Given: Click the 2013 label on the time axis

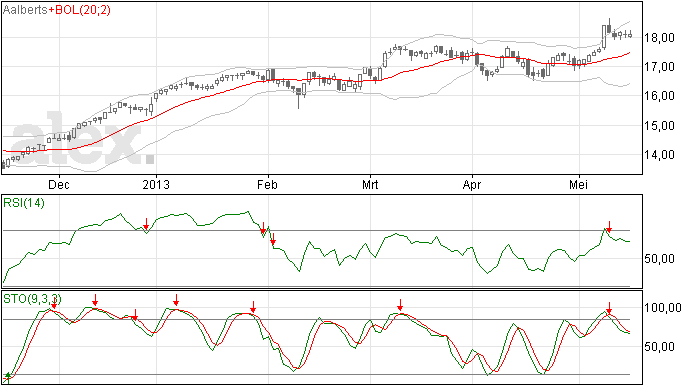Looking at the screenshot, I should 156,185.
